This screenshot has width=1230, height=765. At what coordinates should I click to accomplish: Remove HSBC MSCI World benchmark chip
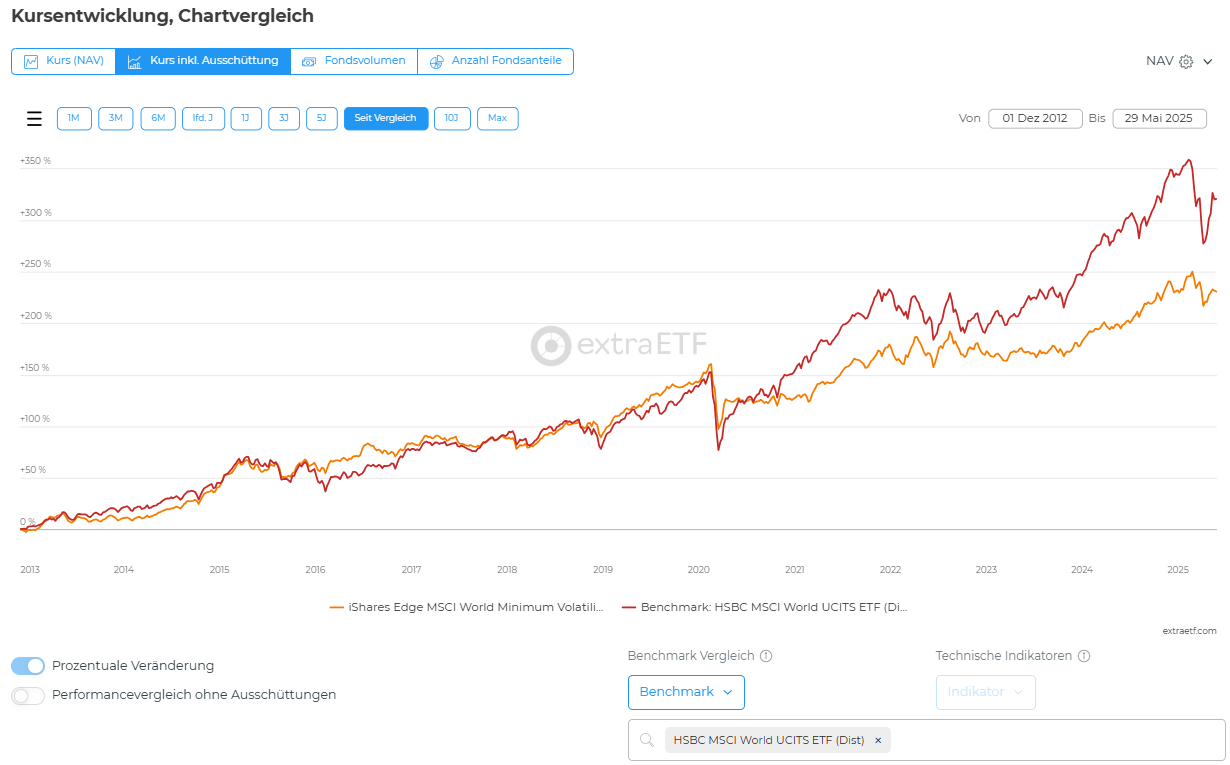coord(878,740)
